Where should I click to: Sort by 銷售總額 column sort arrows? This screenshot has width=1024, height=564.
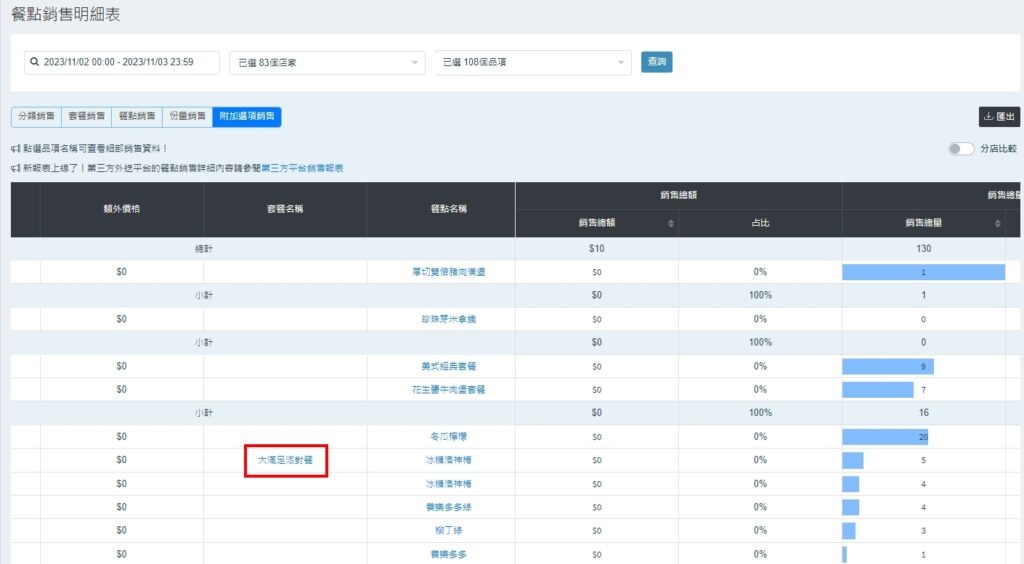coord(670,223)
